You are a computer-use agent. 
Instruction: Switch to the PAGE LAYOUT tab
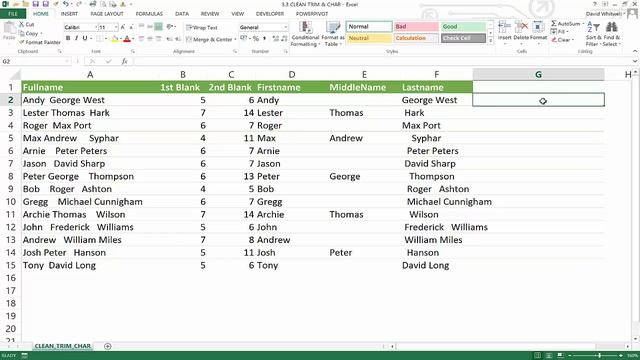107,14
